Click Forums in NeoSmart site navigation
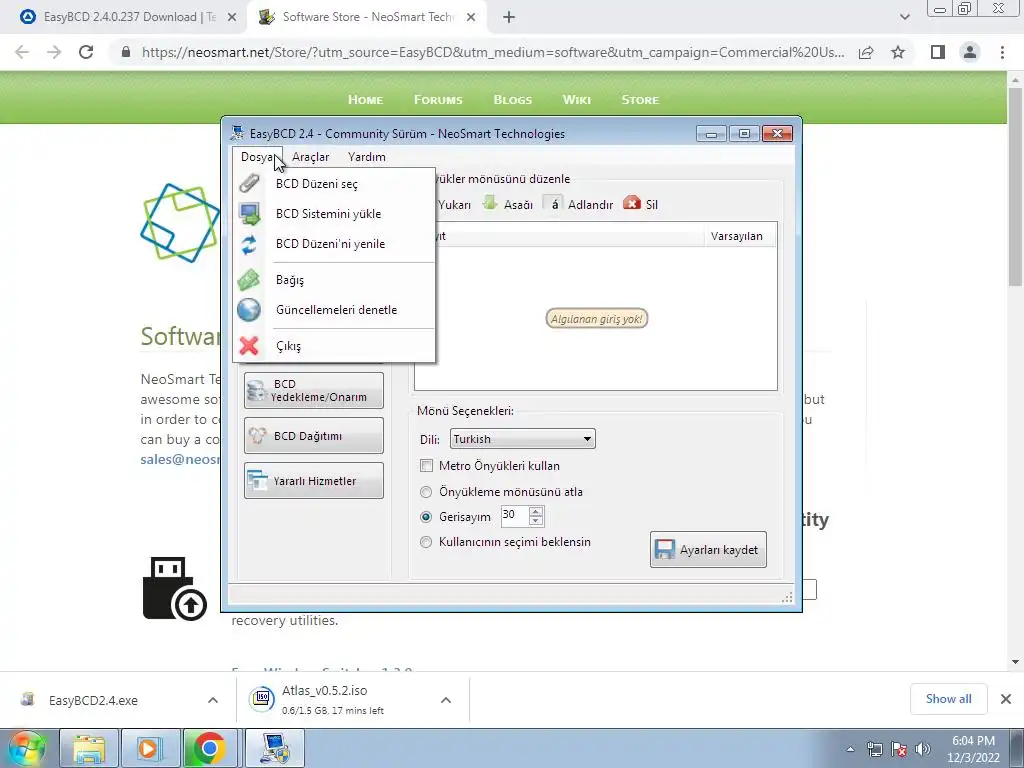 pos(438,100)
